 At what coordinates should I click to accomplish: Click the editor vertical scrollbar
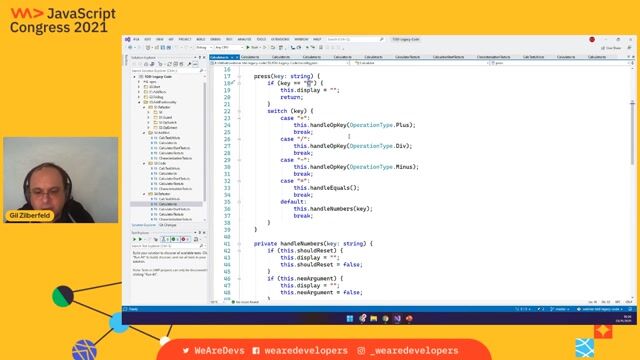[x=632, y=133]
